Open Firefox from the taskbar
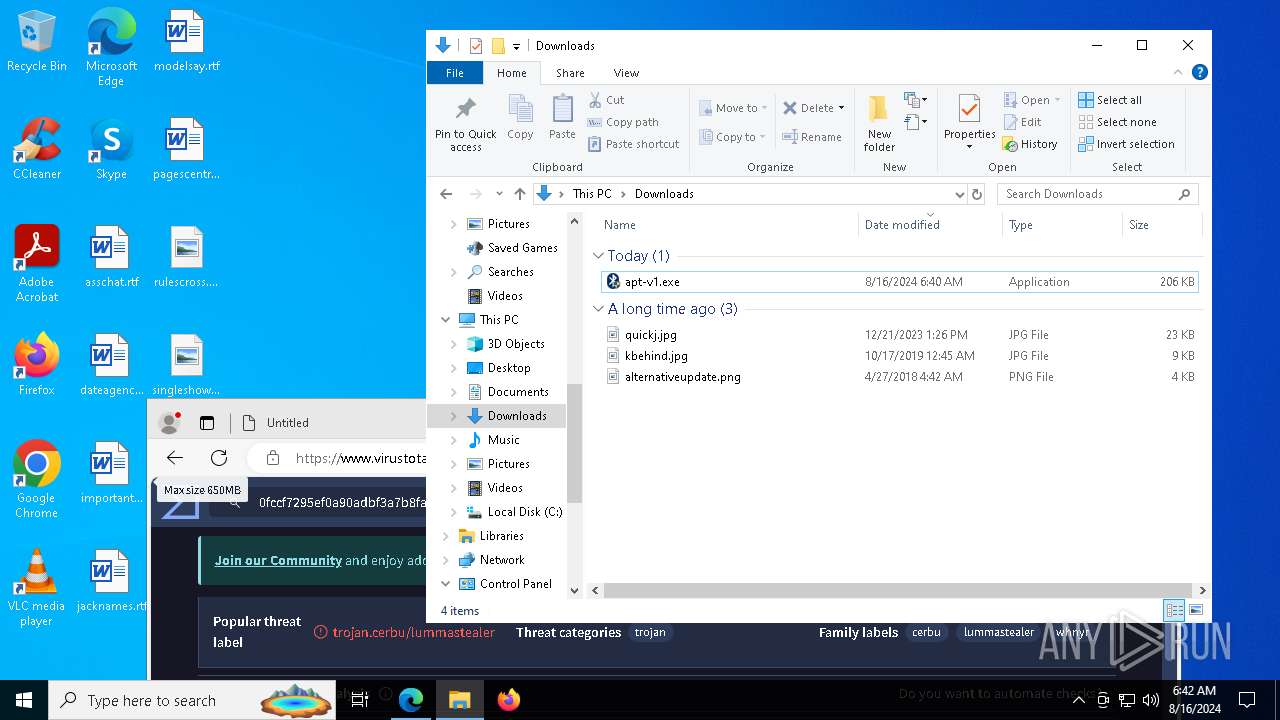This screenshot has height=720, width=1280. pyautogui.click(x=508, y=700)
